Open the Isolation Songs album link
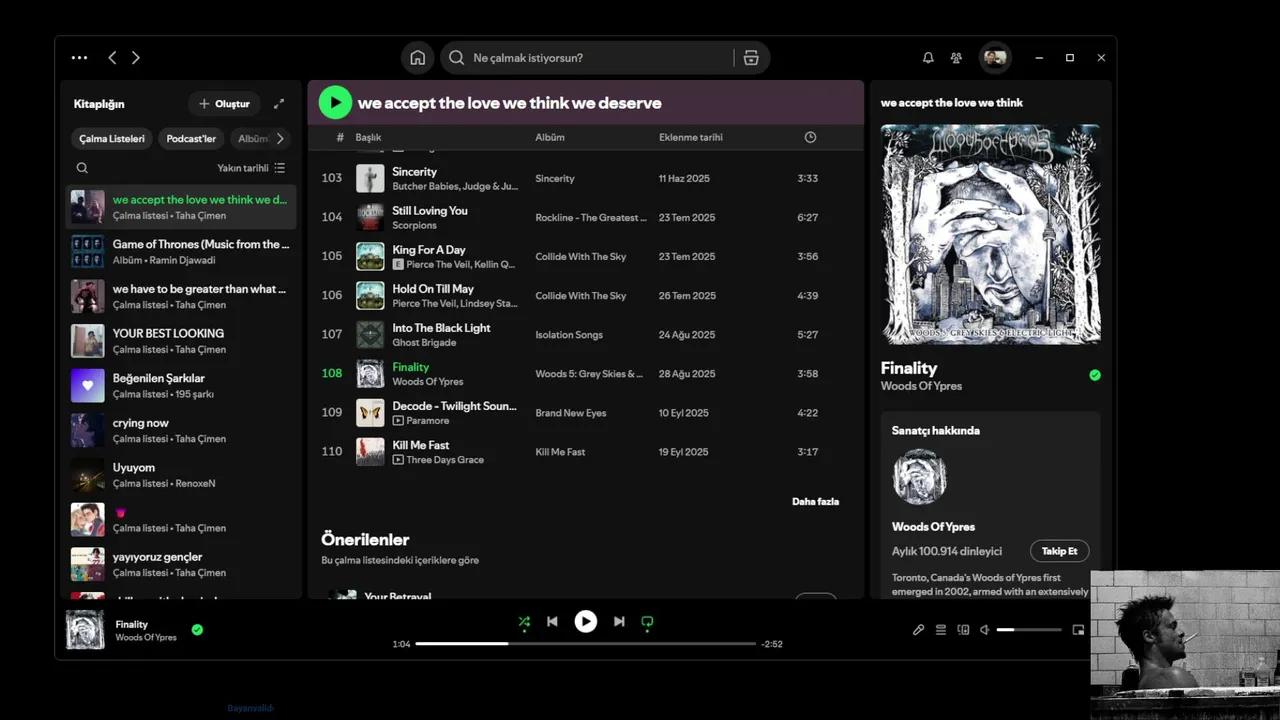 click(x=569, y=335)
